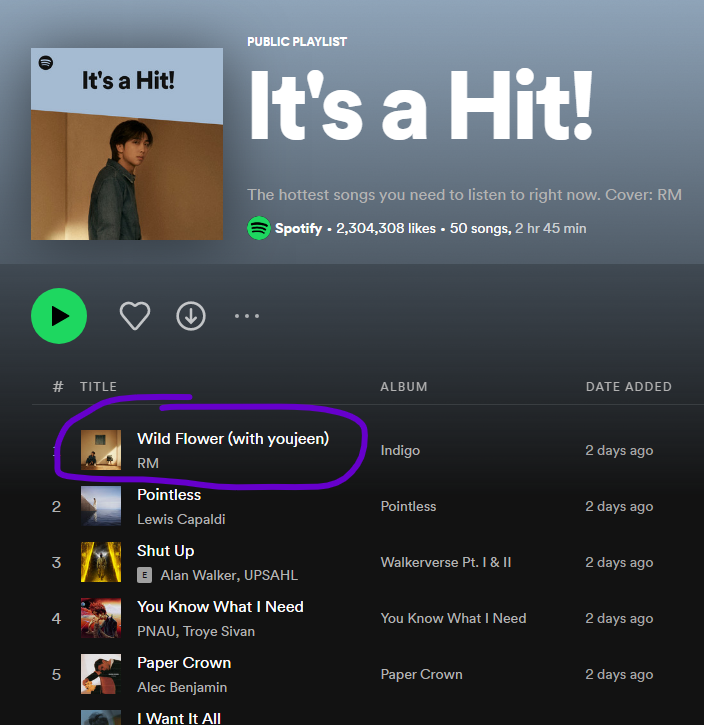Image resolution: width=704 pixels, height=725 pixels.
Task: Open the Indigo album link
Action: [x=400, y=450]
